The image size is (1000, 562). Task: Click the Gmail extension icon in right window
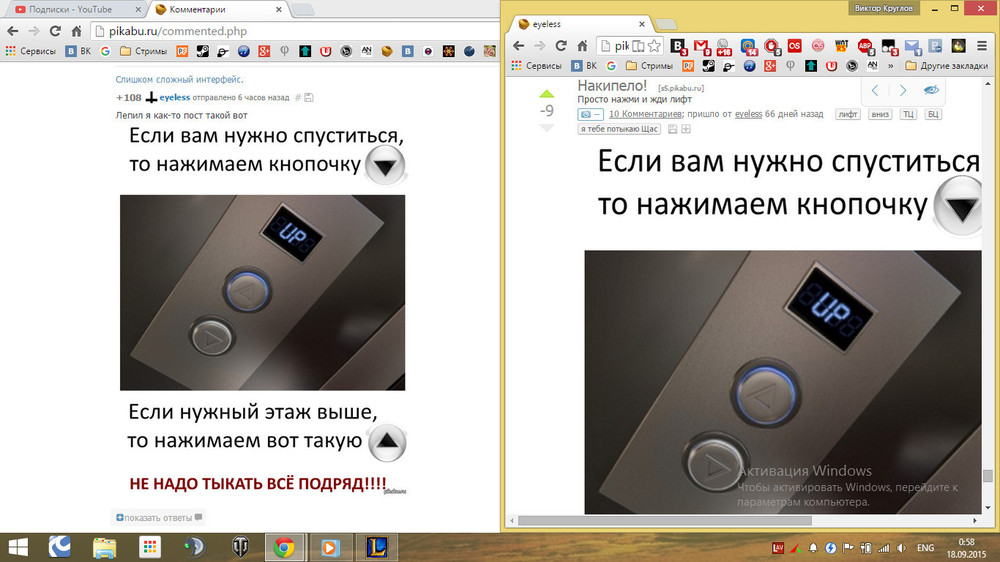pyautogui.click(x=702, y=46)
